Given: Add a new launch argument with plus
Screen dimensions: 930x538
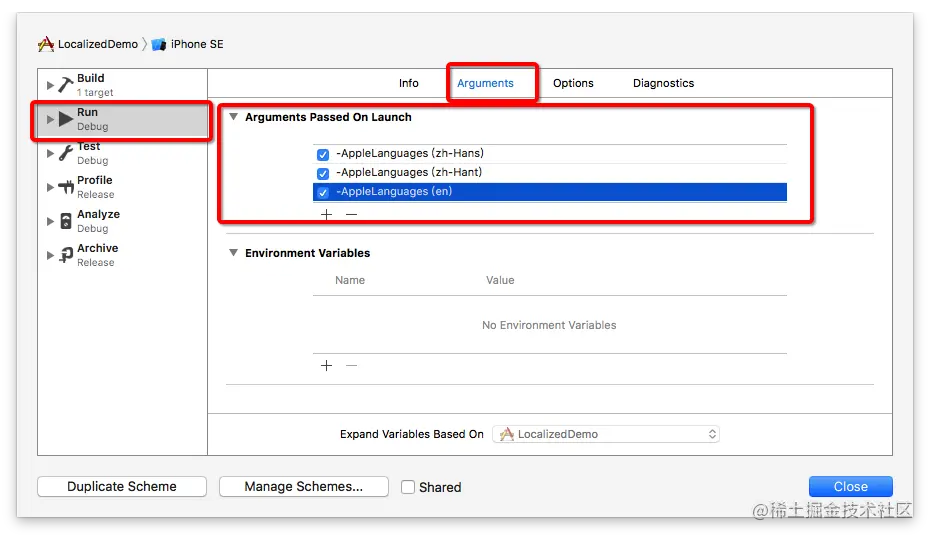Looking at the screenshot, I should pyautogui.click(x=326, y=214).
